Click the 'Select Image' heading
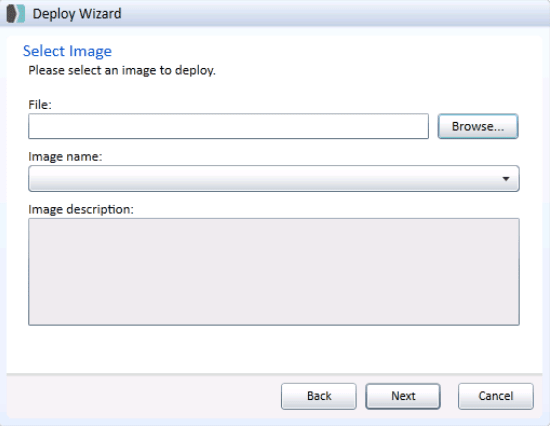Screen dimensions: 550x426 (x=67, y=51)
